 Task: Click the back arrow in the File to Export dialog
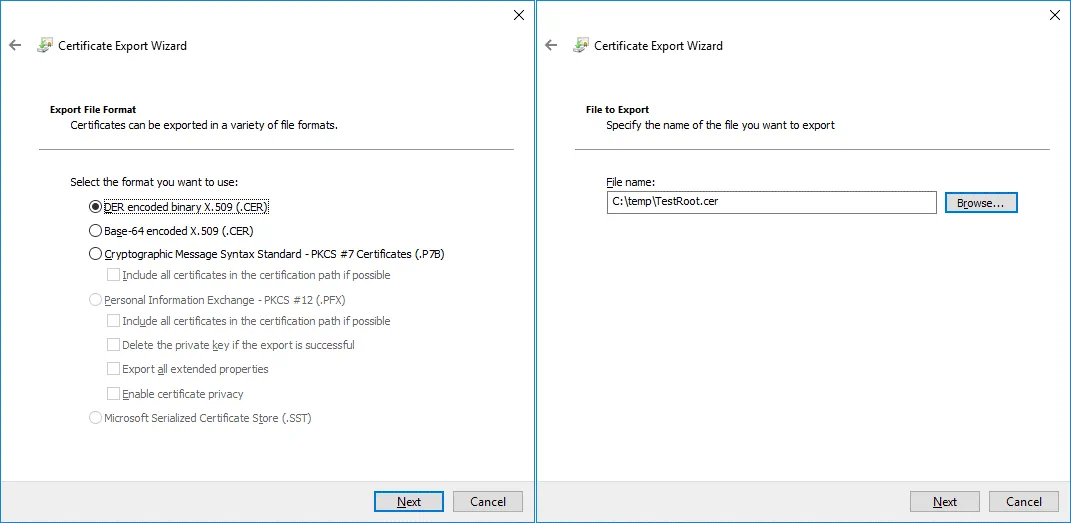click(551, 46)
